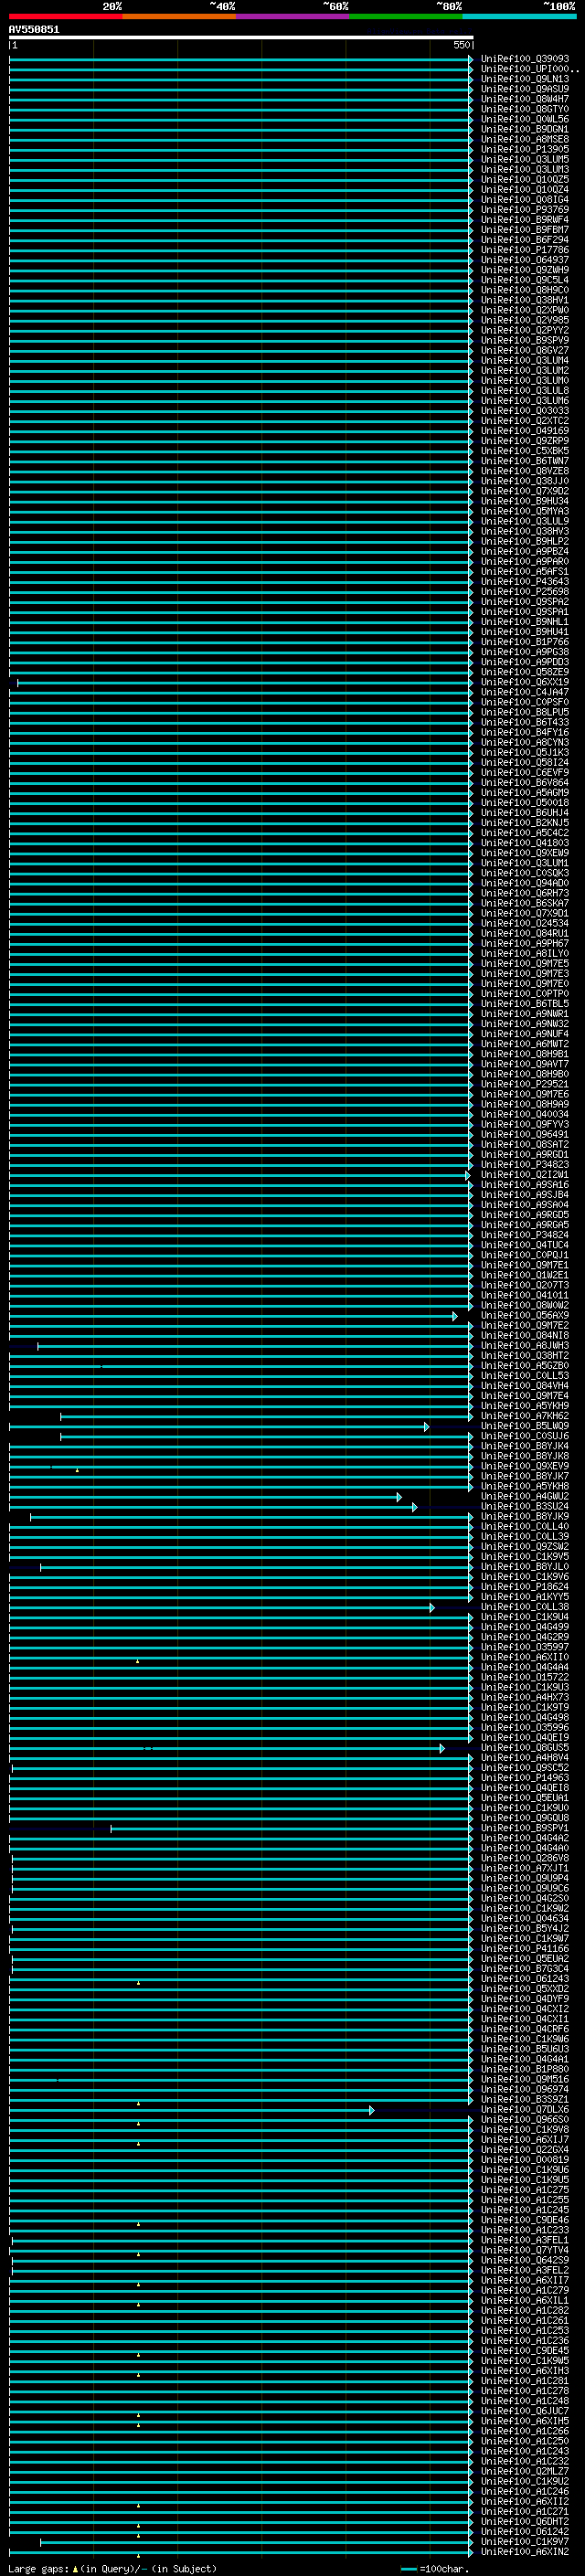The width and height of the screenshot is (585, 2576).
Task: Click the 550 end position label
Action: tap(462, 45)
